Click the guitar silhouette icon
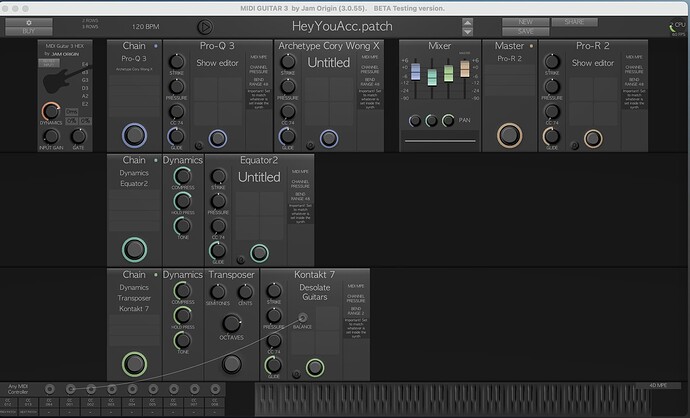The width and height of the screenshot is (690, 418). tap(65, 79)
